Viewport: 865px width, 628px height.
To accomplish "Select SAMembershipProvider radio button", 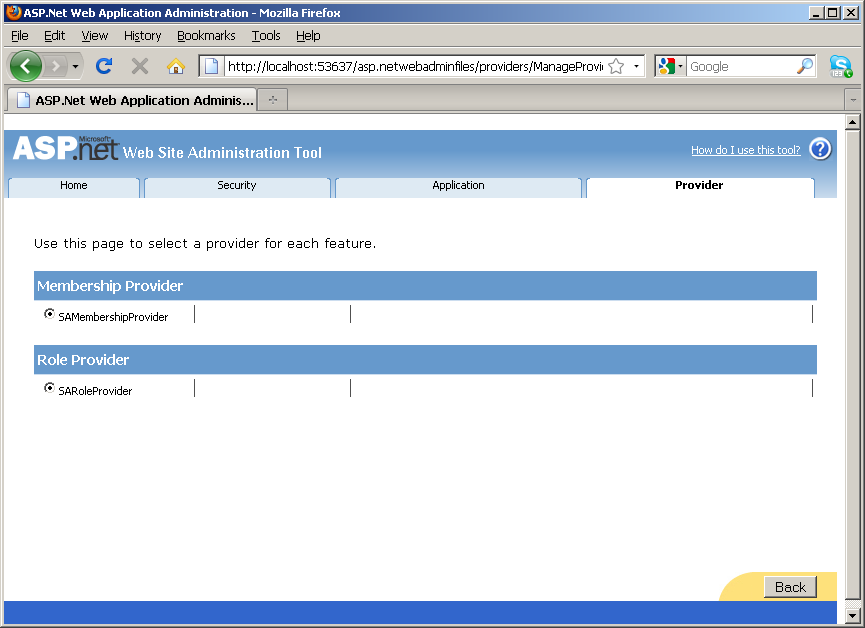I will tap(49, 314).
